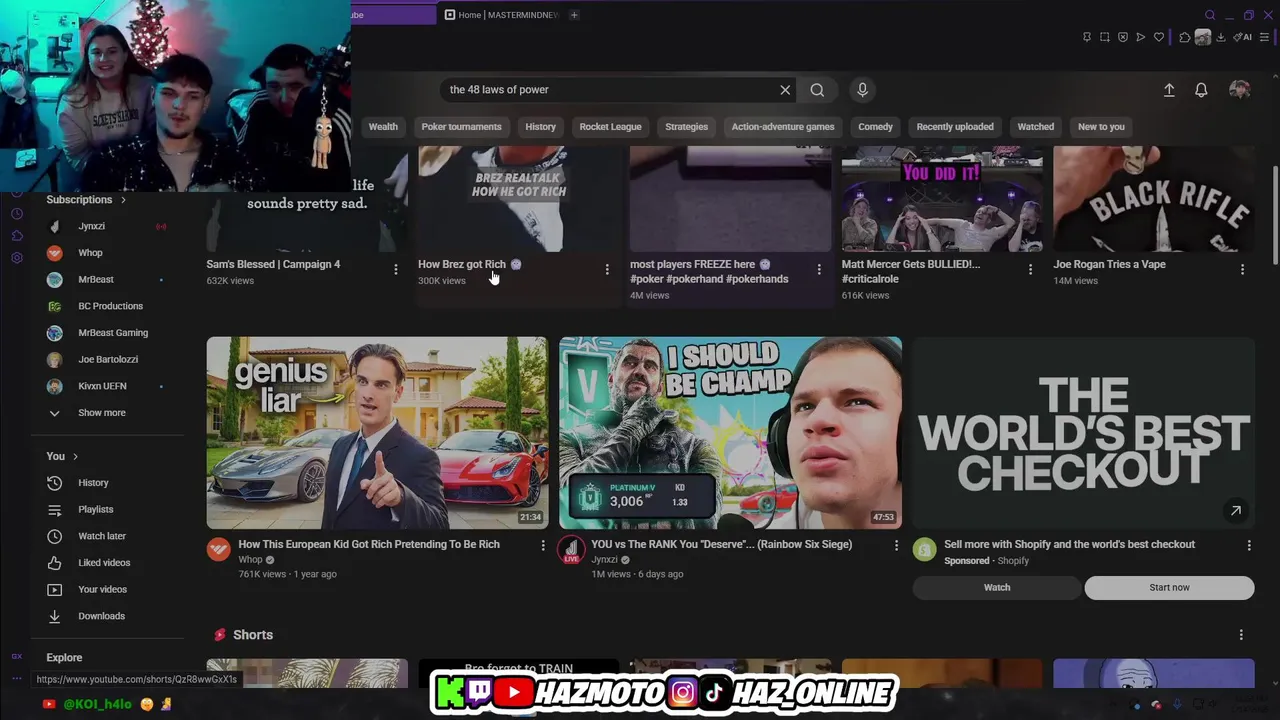Viewport: 1280px width, 720px height.
Task: Select the Rocket League filter chip
Action: 610,127
